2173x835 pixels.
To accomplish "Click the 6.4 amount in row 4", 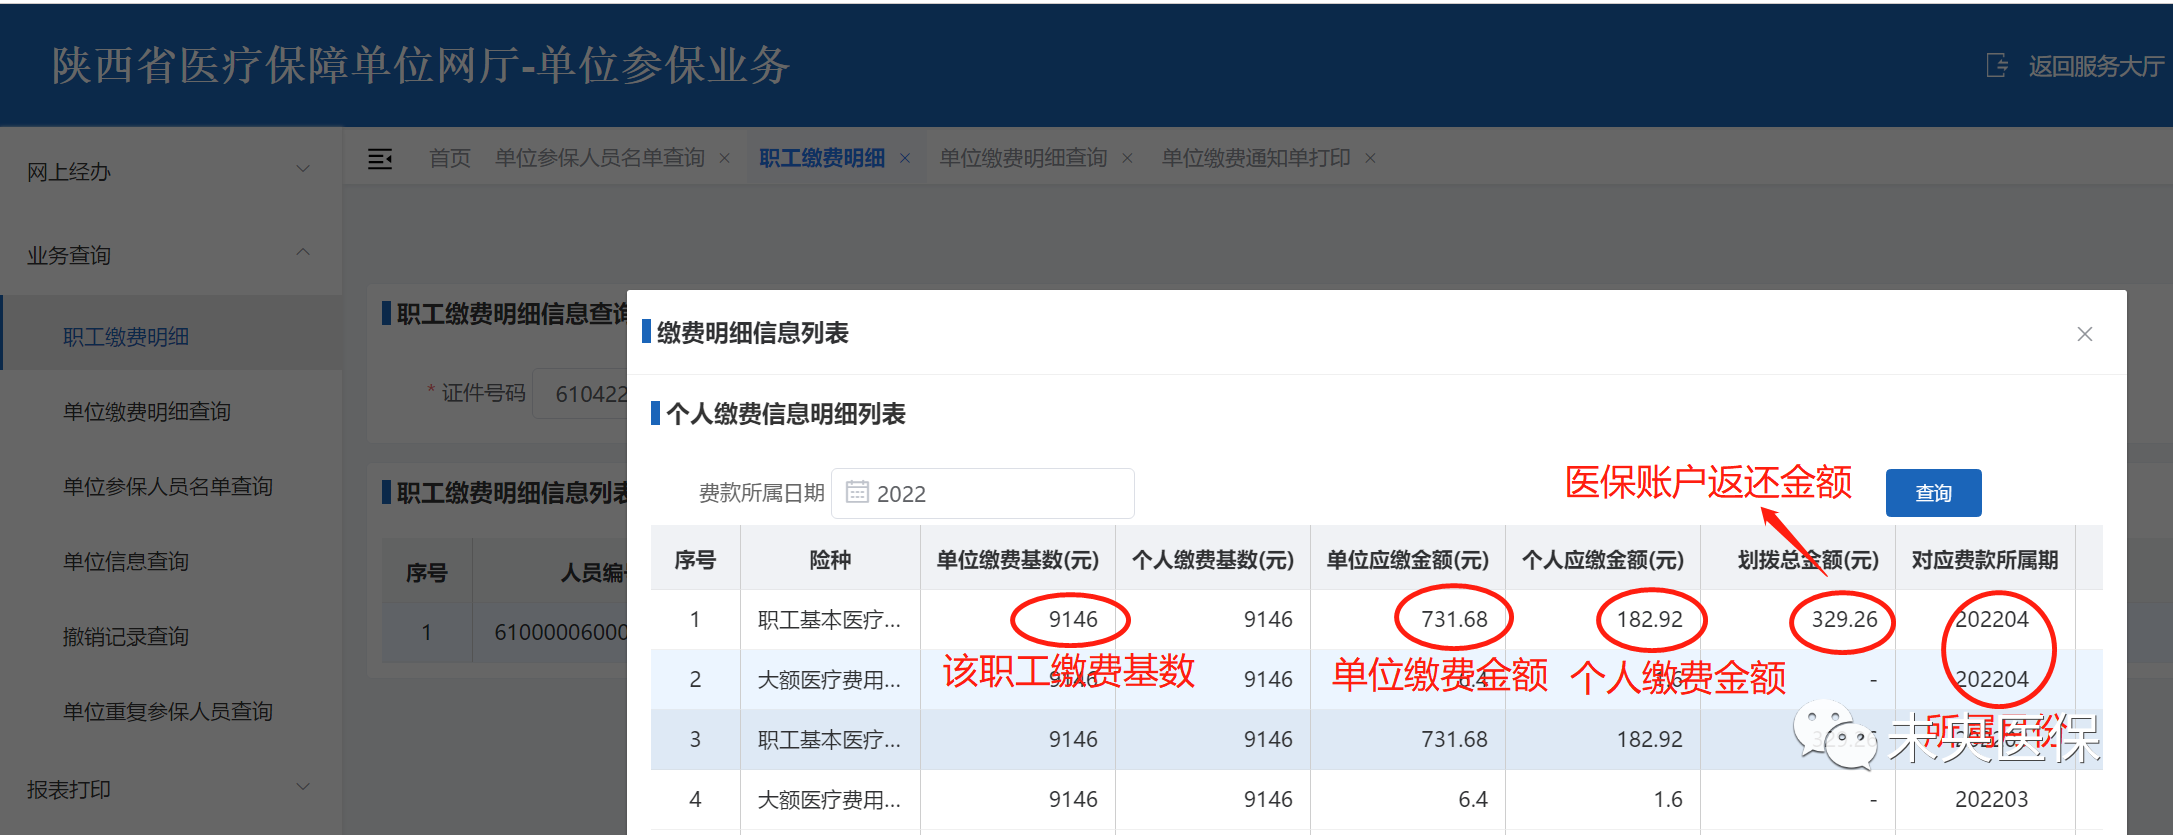I will pyautogui.click(x=1472, y=800).
